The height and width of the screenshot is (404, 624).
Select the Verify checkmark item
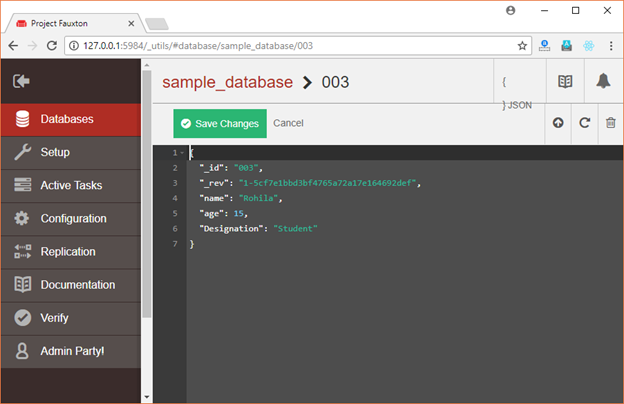[x=71, y=318]
